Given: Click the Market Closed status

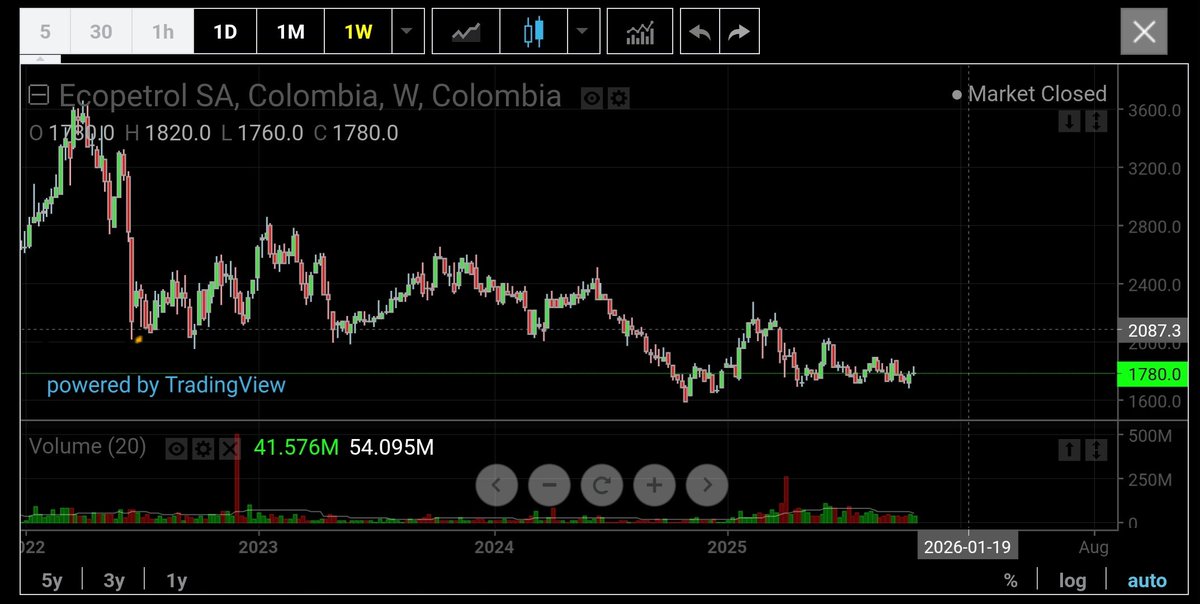Looking at the screenshot, I should 1029,94.
